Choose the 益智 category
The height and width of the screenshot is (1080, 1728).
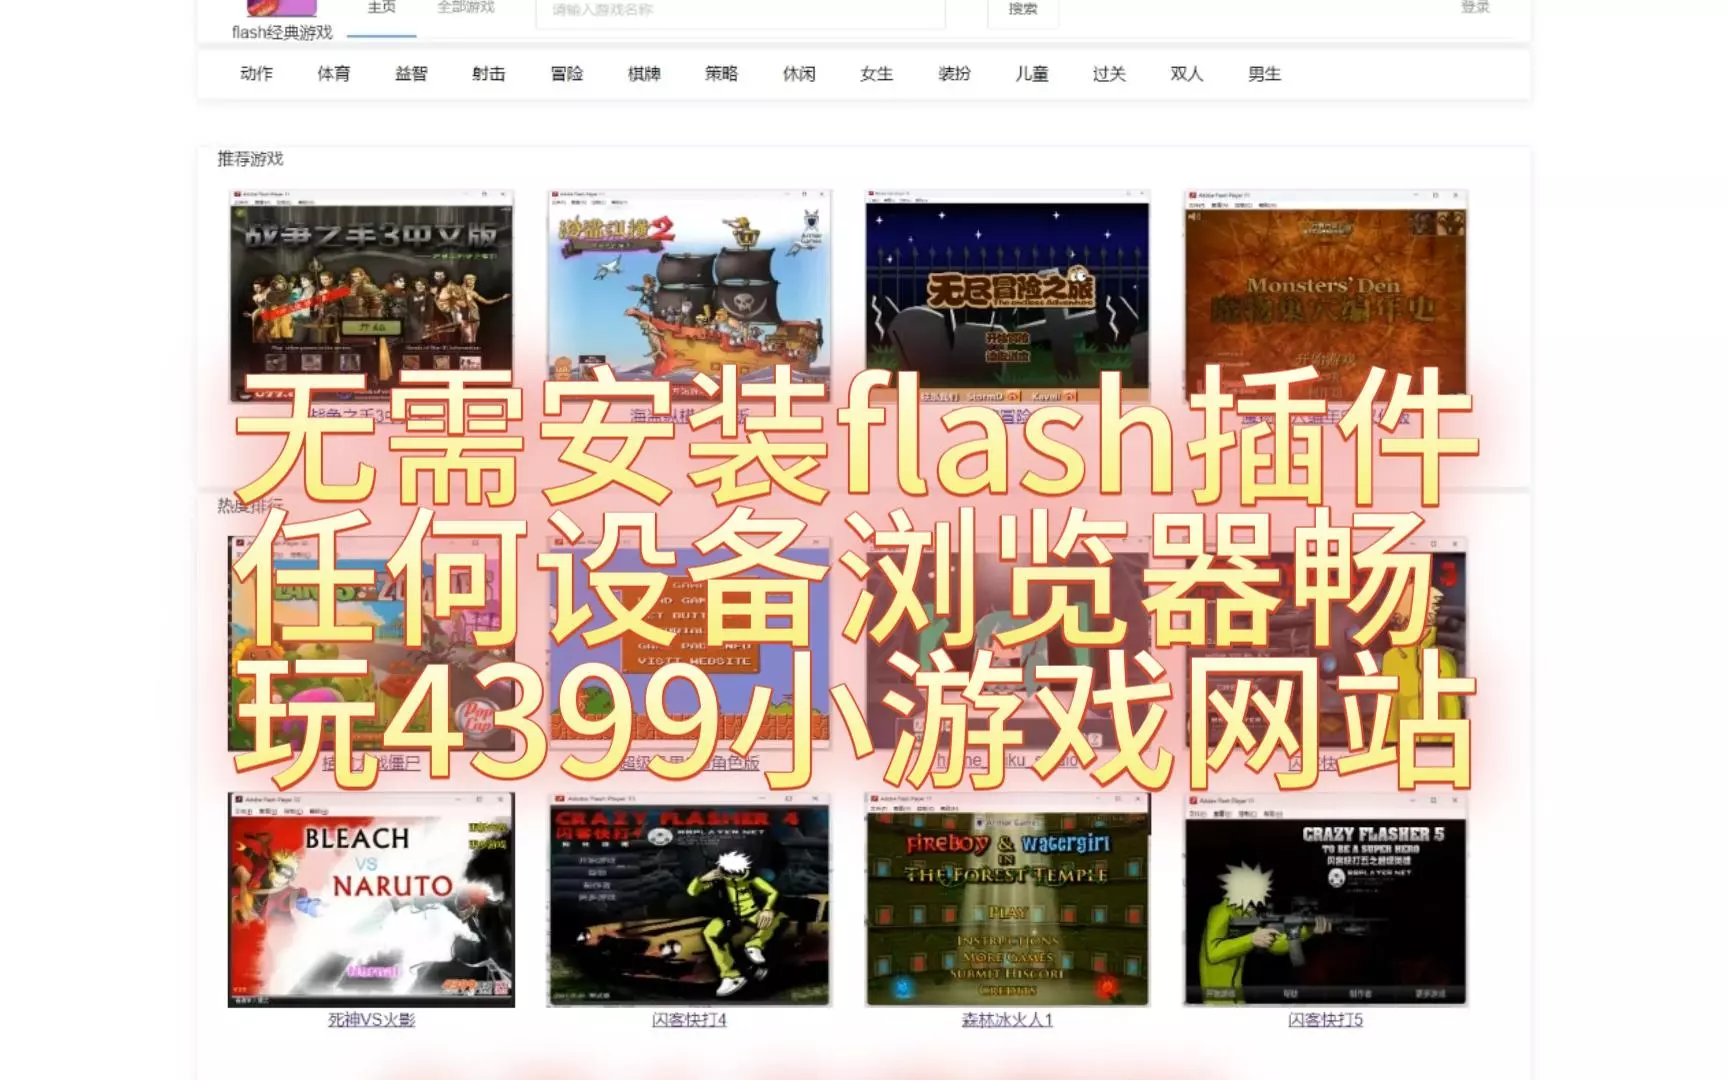coord(411,73)
